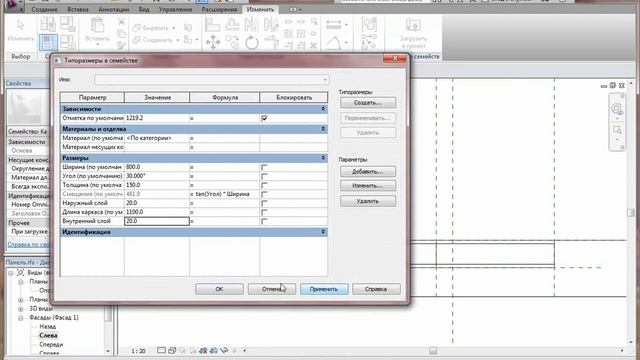Click the Отмена button
The height and width of the screenshot is (360, 640).
[x=272, y=289]
